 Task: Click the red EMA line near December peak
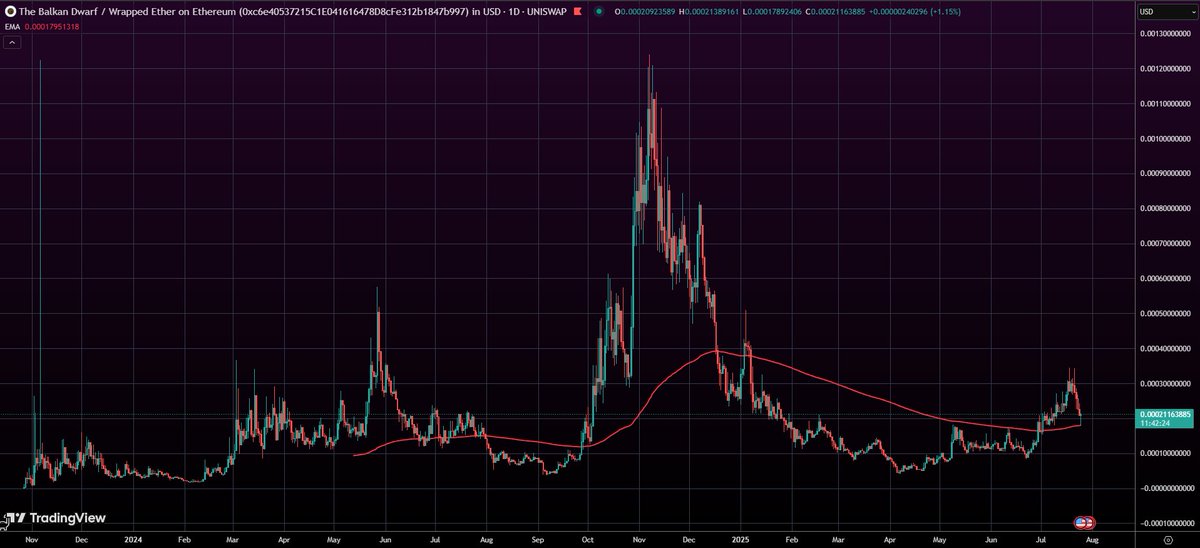[715, 351]
